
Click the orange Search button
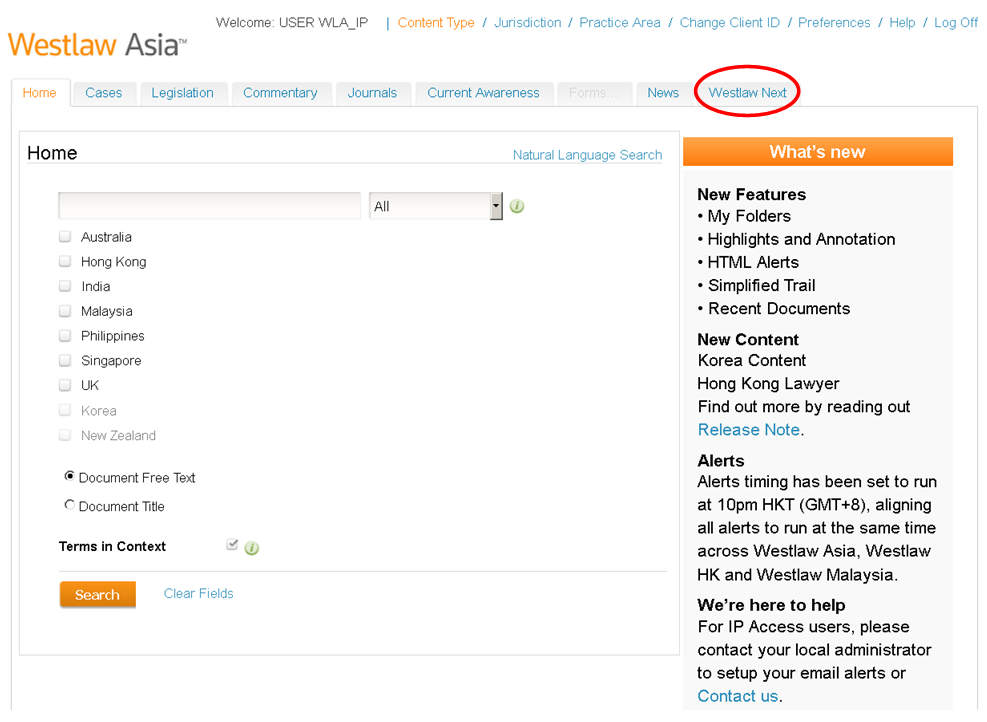(x=98, y=594)
